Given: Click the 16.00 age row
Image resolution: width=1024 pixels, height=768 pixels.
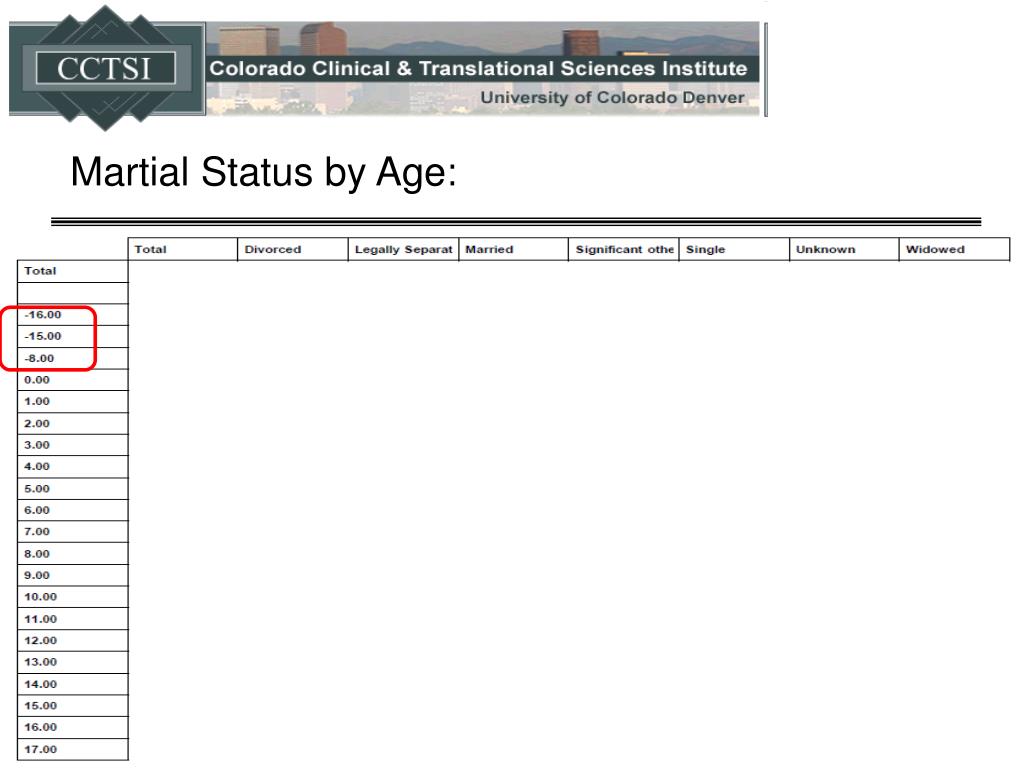Looking at the screenshot, I should pos(72,728).
